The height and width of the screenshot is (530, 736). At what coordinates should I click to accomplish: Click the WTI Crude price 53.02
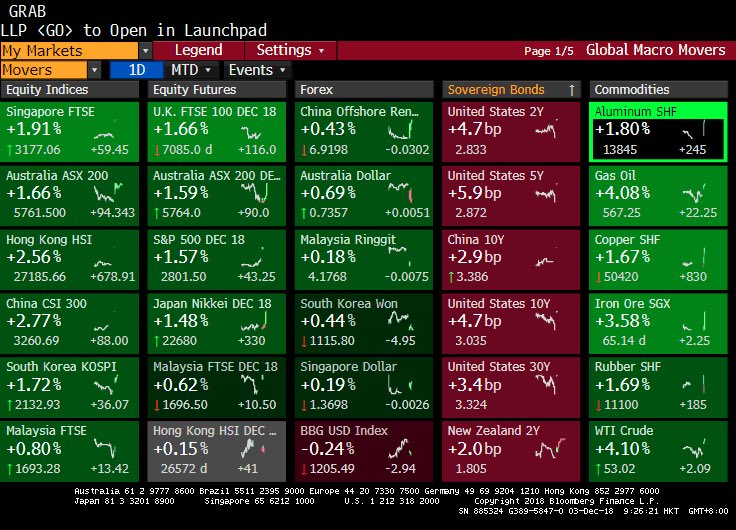[619, 469]
